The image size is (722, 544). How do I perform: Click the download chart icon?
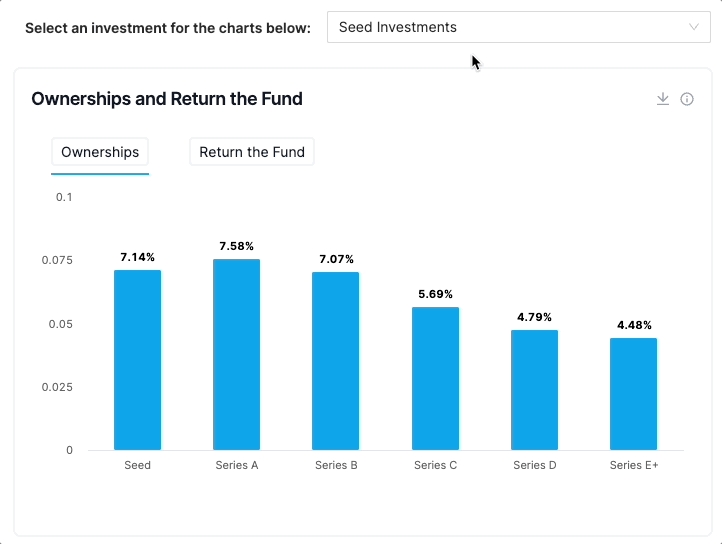click(x=662, y=99)
